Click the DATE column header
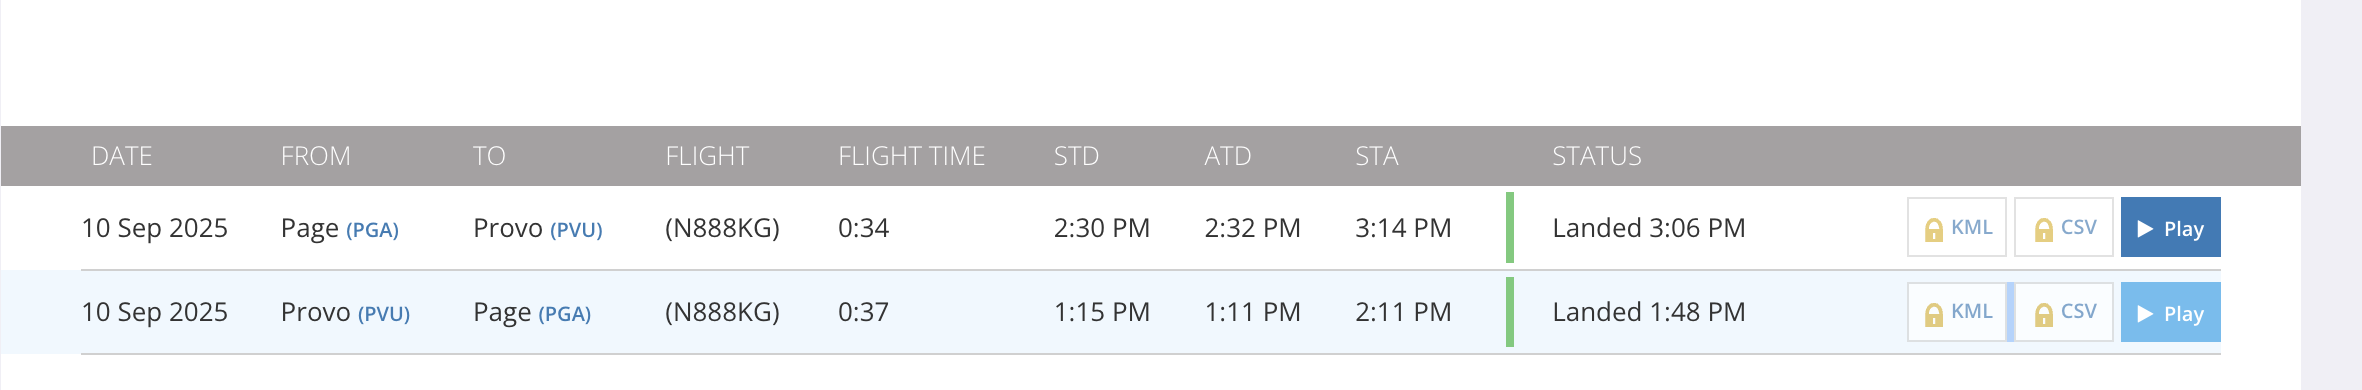This screenshot has width=2362, height=390. [x=122, y=156]
